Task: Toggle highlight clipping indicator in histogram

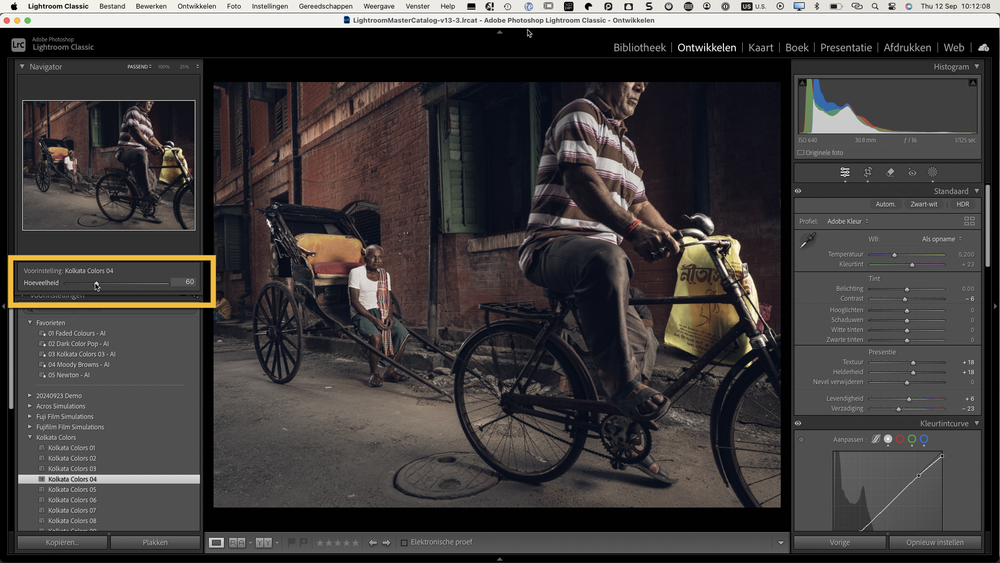Action: click(x=972, y=83)
